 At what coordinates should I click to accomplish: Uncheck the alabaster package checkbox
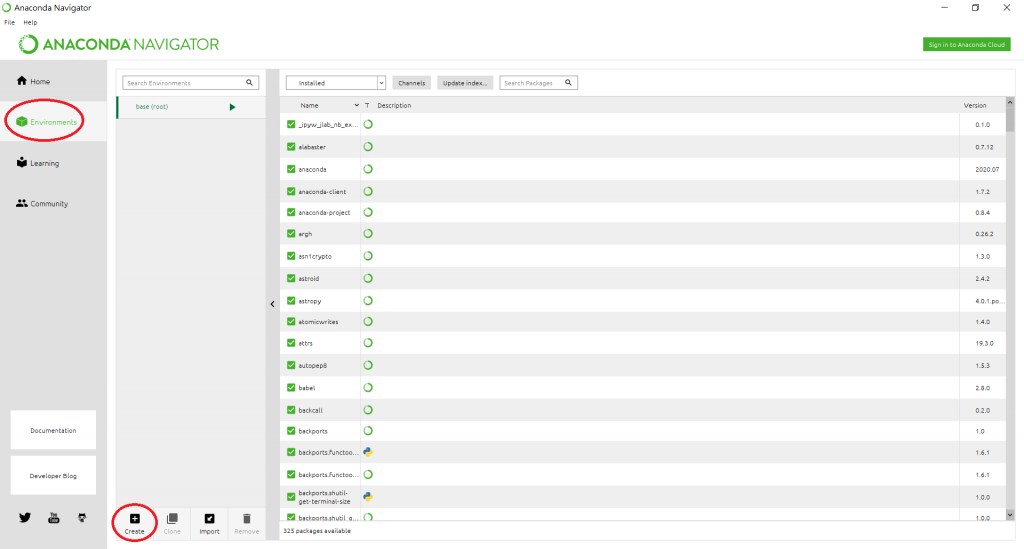[291, 147]
